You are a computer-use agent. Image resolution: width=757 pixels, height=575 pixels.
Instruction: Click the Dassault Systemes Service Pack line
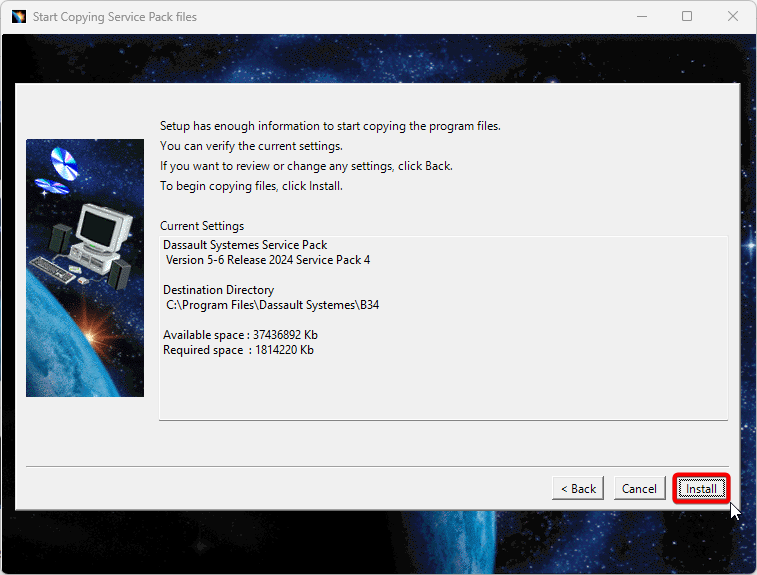245,245
